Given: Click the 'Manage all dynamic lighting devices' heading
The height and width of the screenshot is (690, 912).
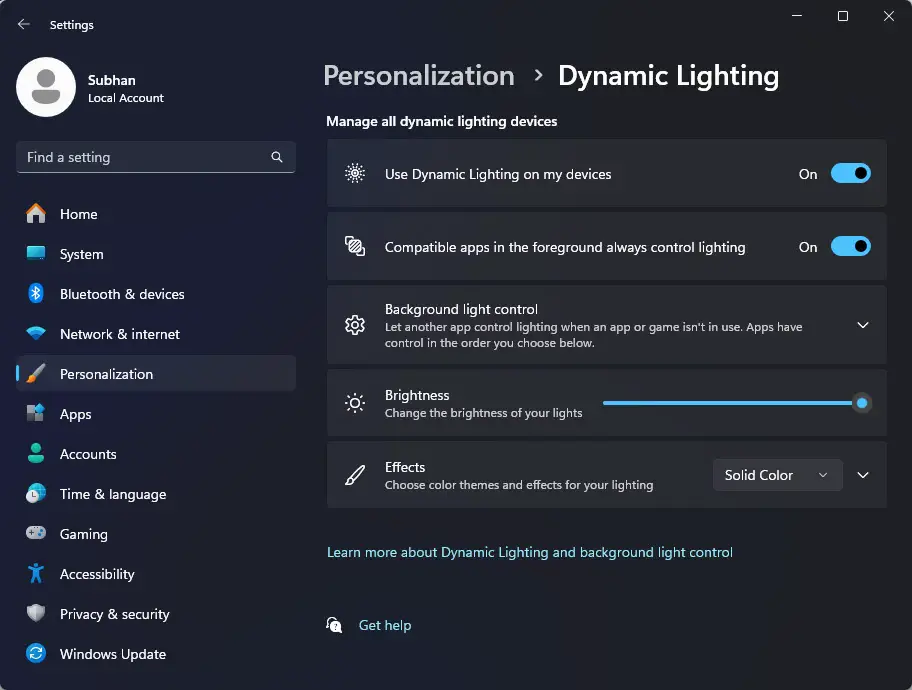Looking at the screenshot, I should pos(441,121).
